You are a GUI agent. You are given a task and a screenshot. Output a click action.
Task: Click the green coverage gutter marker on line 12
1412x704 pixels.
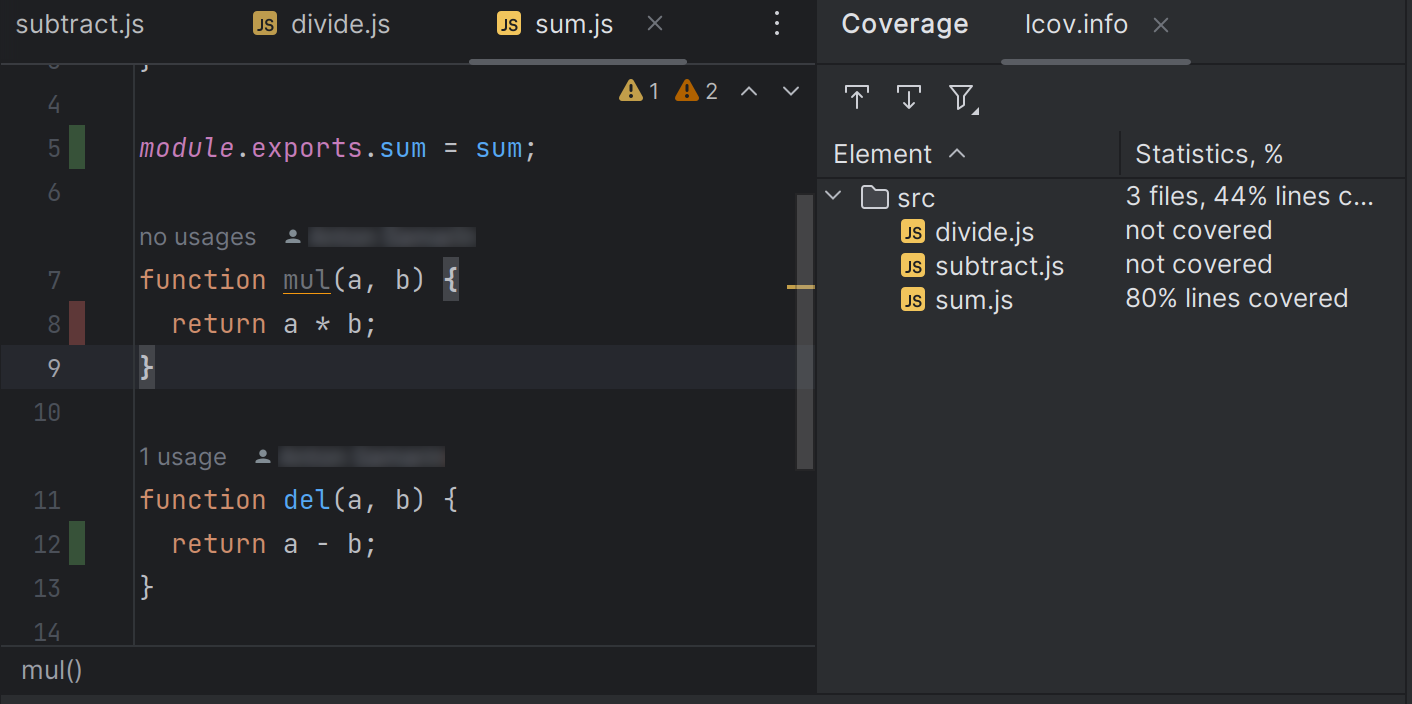coord(76,543)
